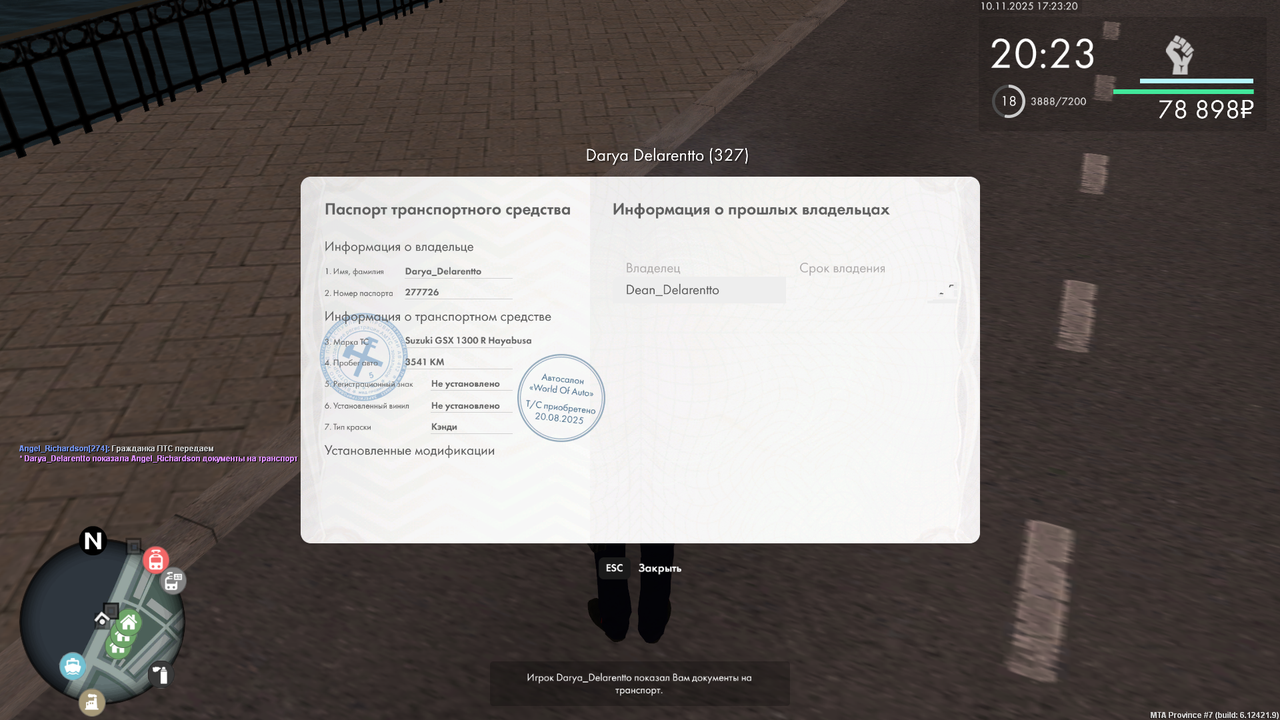This screenshot has height=720, width=1280.
Task: Click the Информация о владельце section title
Action: pos(399,247)
